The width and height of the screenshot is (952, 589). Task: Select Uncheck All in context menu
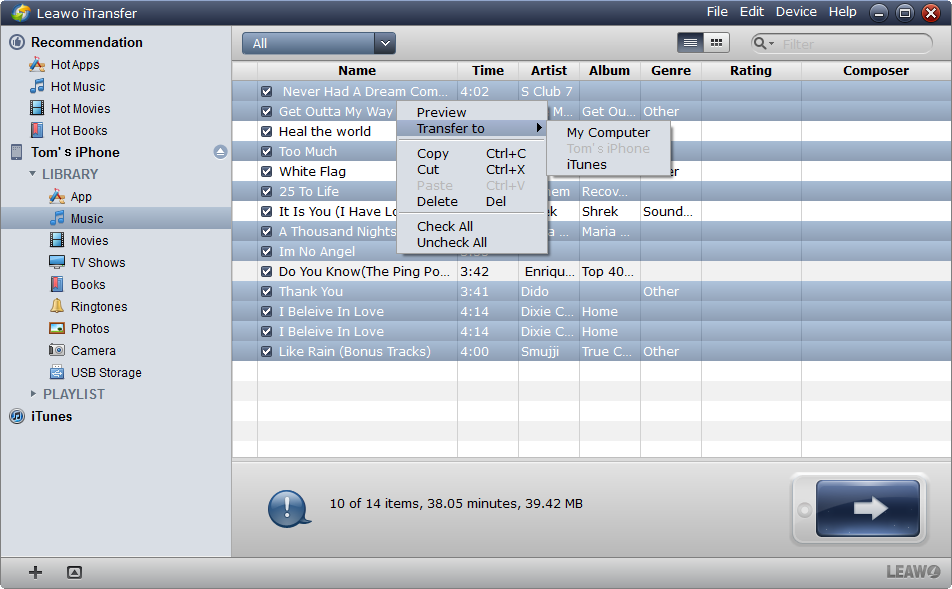click(x=472, y=242)
